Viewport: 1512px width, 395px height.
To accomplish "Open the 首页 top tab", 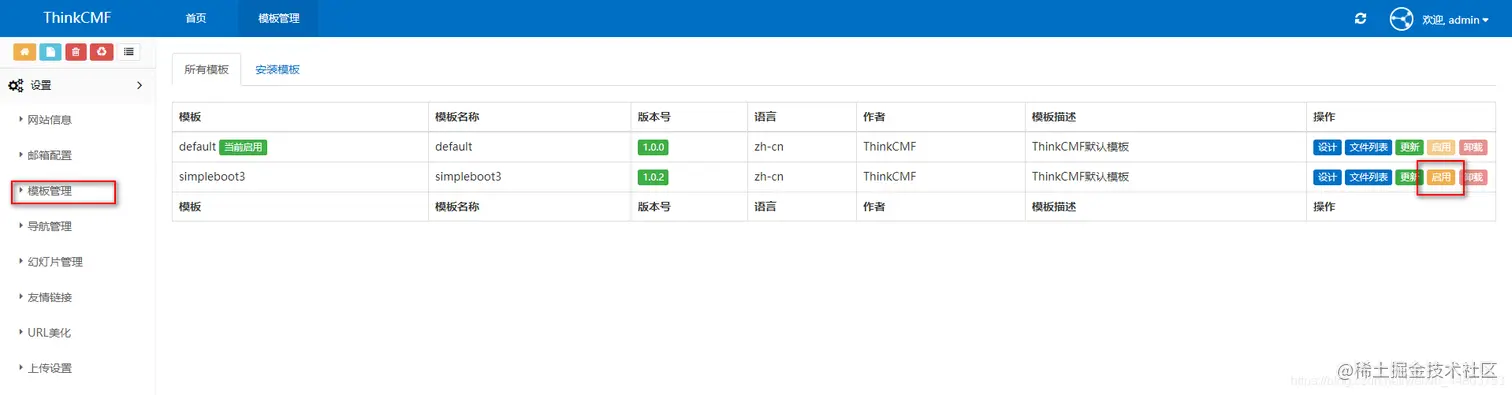I will pyautogui.click(x=196, y=18).
